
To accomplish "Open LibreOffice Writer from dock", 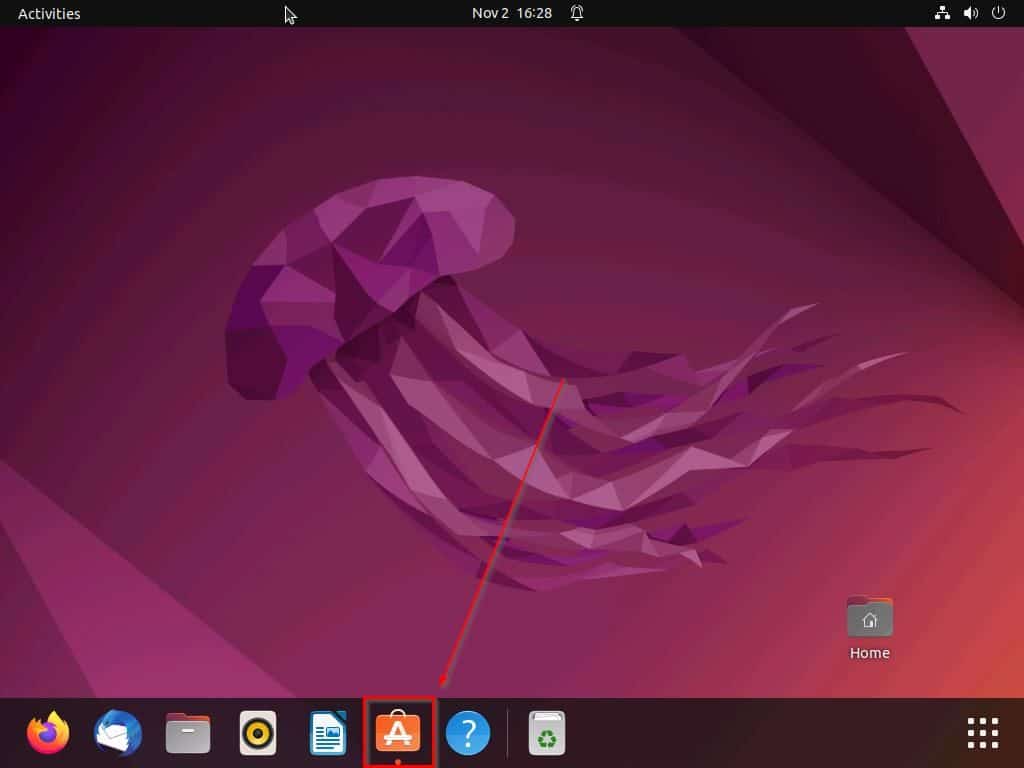I will 328,733.
